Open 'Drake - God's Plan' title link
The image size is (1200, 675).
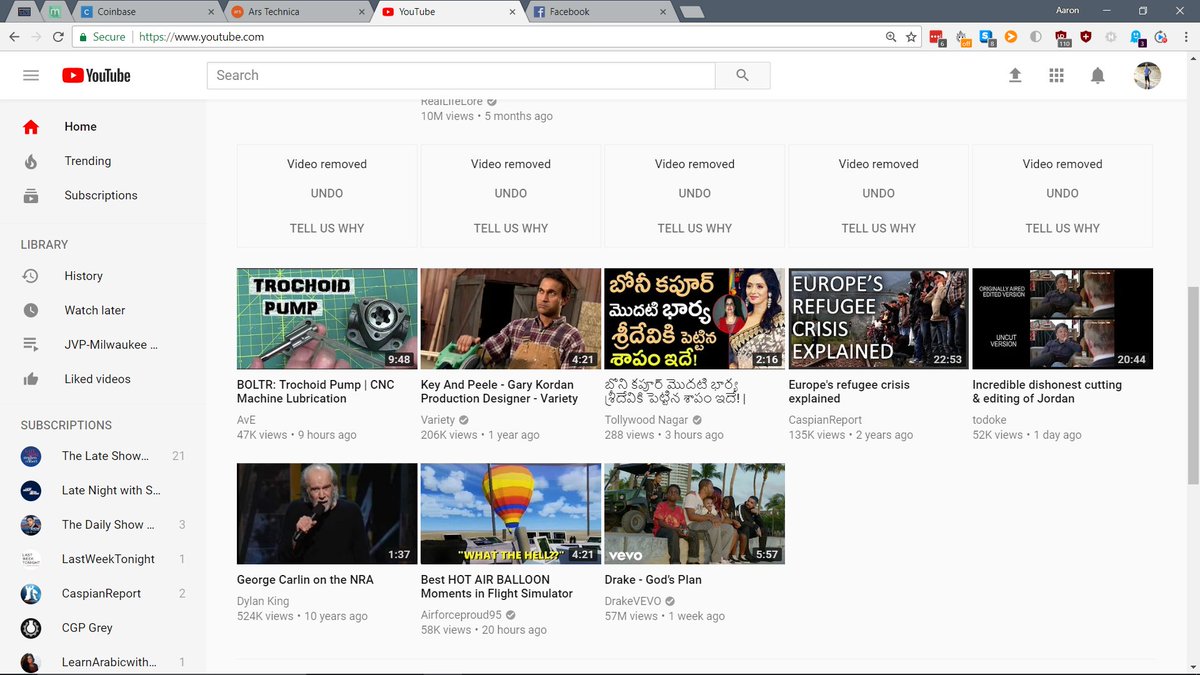[x=653, y=580]
